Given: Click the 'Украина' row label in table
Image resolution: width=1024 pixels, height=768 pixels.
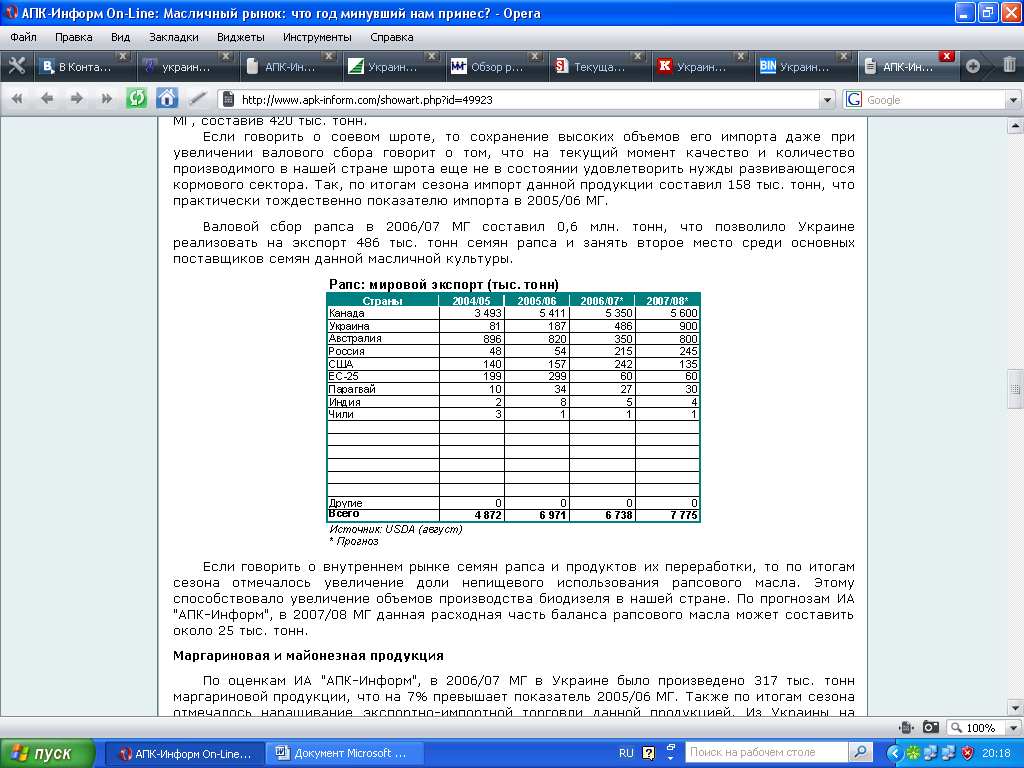Looking at the screenshot, I should 349,326.
